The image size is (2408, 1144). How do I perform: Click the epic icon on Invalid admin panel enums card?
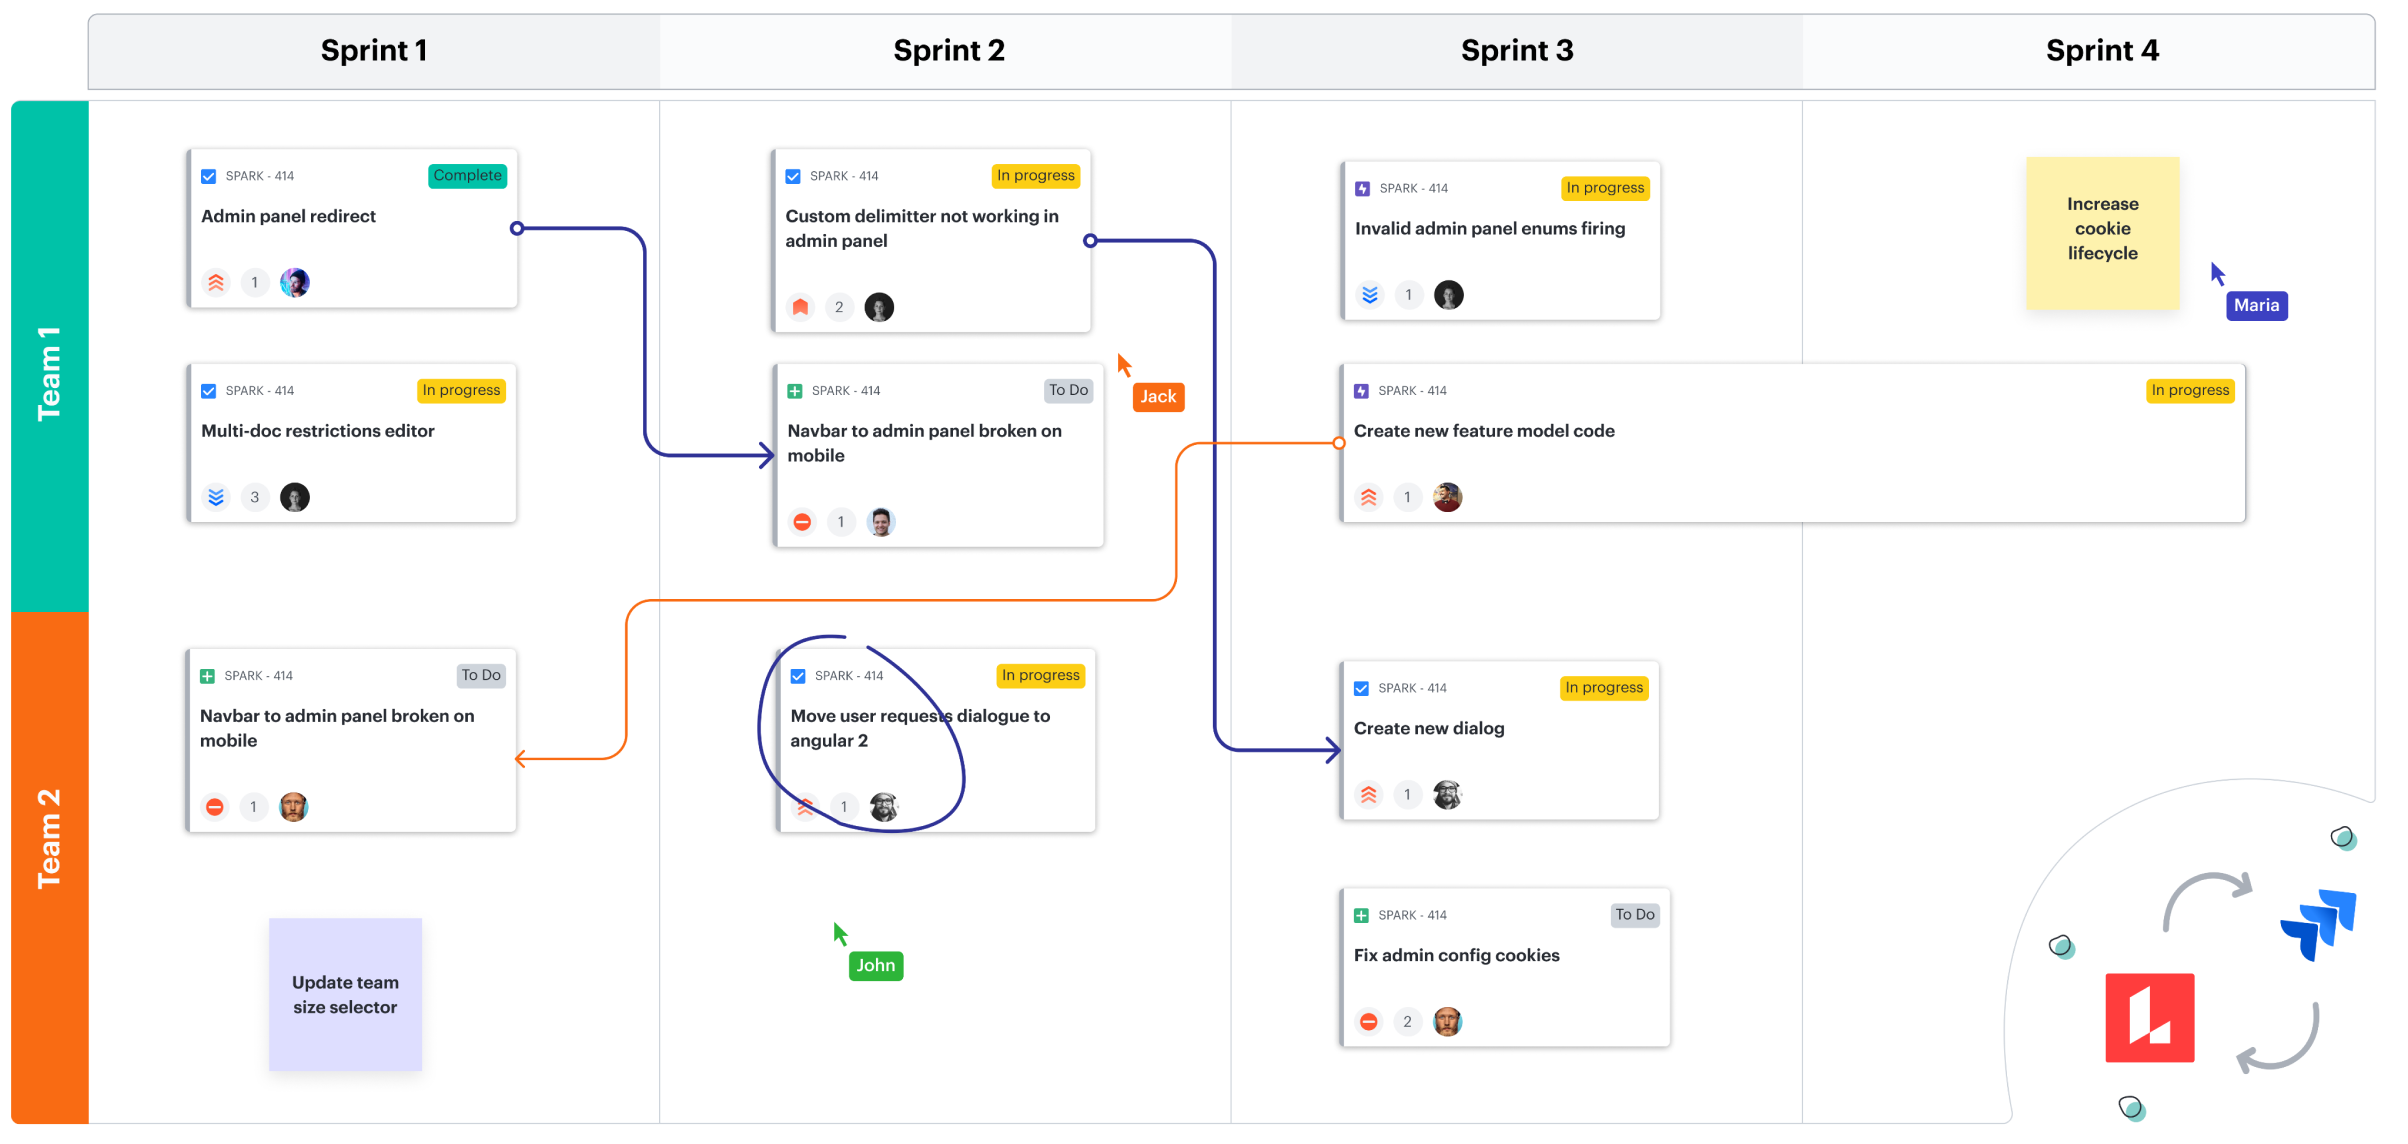[1362, 188]
